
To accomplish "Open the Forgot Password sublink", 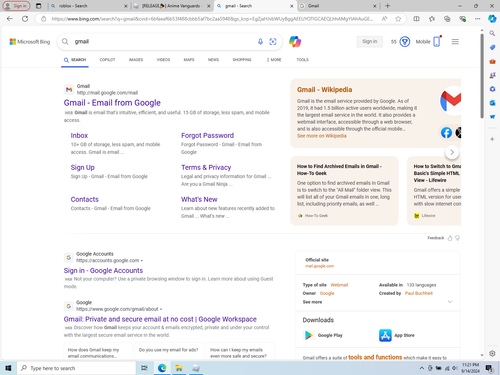I will tap(207, 135).
